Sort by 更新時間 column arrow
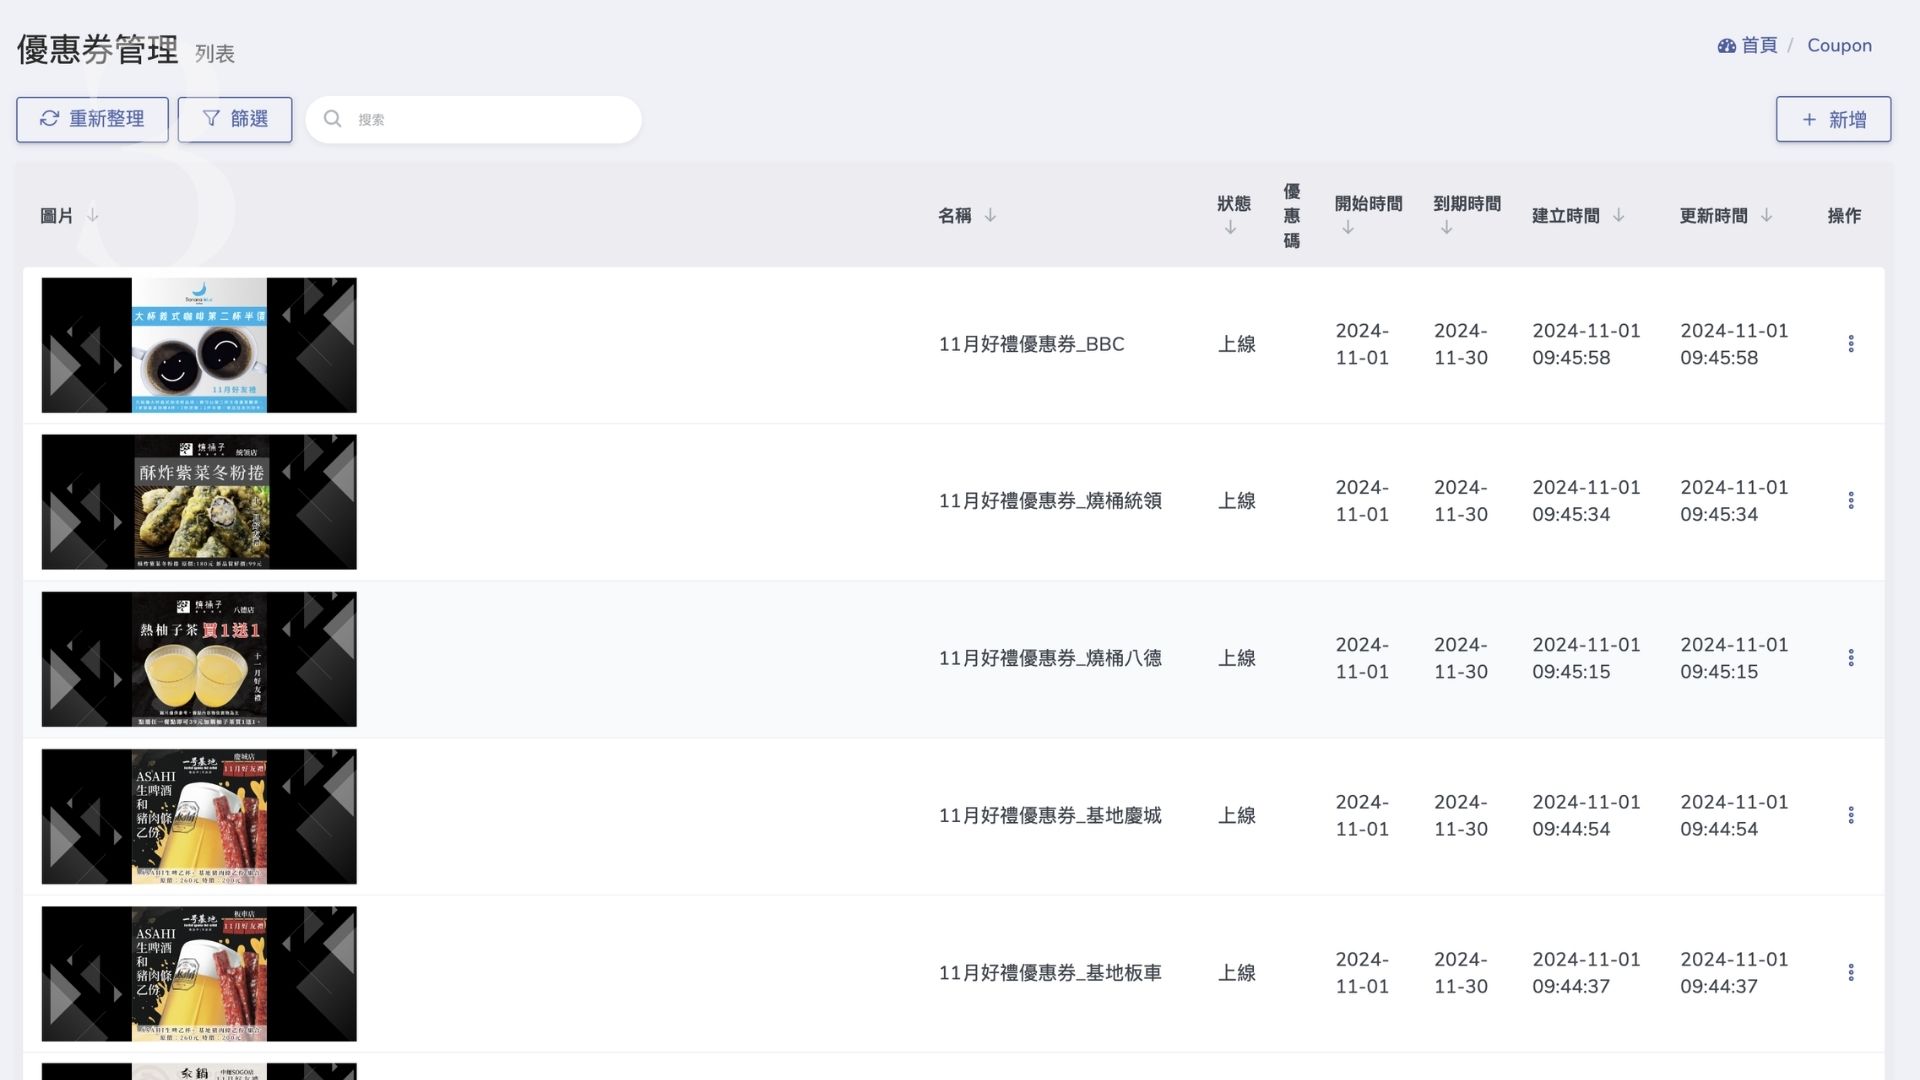 point(1766,215)
